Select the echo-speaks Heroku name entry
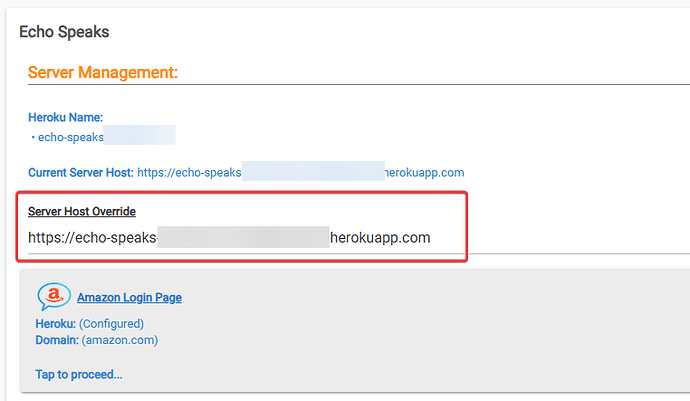The height and width of the screenshot is (401, 690). [x=104, y=137]
